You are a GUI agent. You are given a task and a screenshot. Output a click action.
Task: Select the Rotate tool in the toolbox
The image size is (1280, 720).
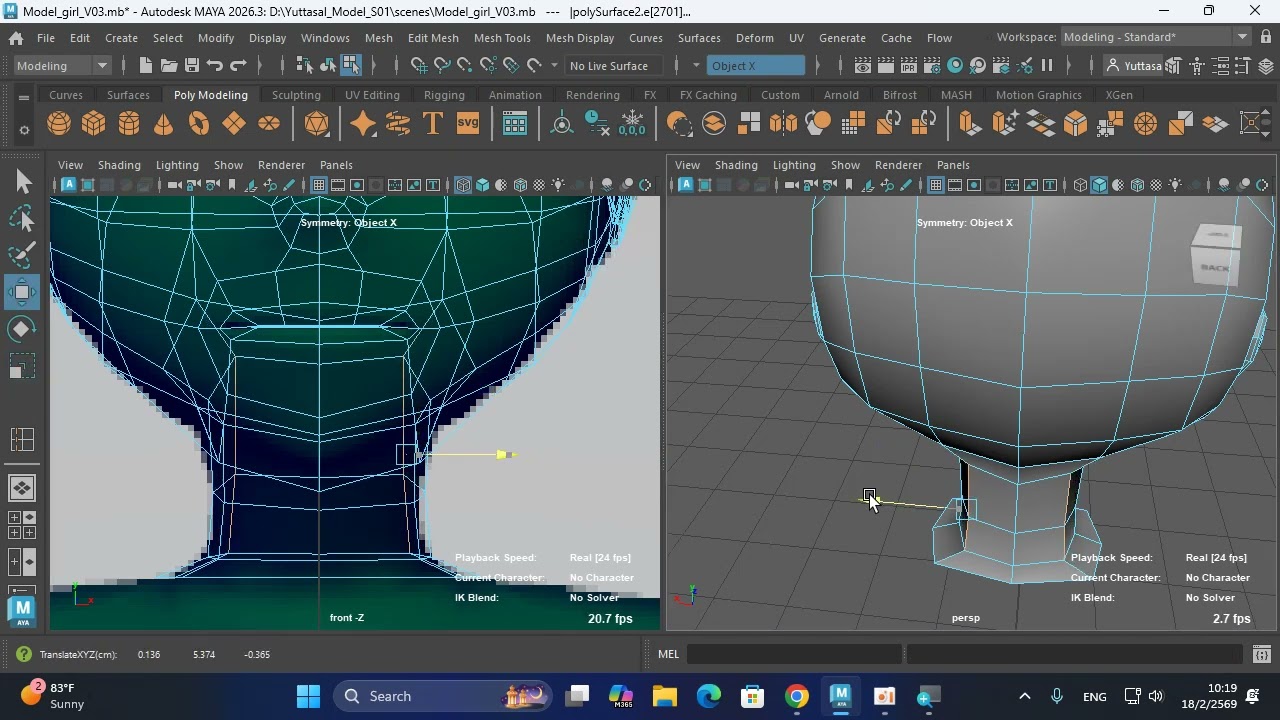(22, 329)
